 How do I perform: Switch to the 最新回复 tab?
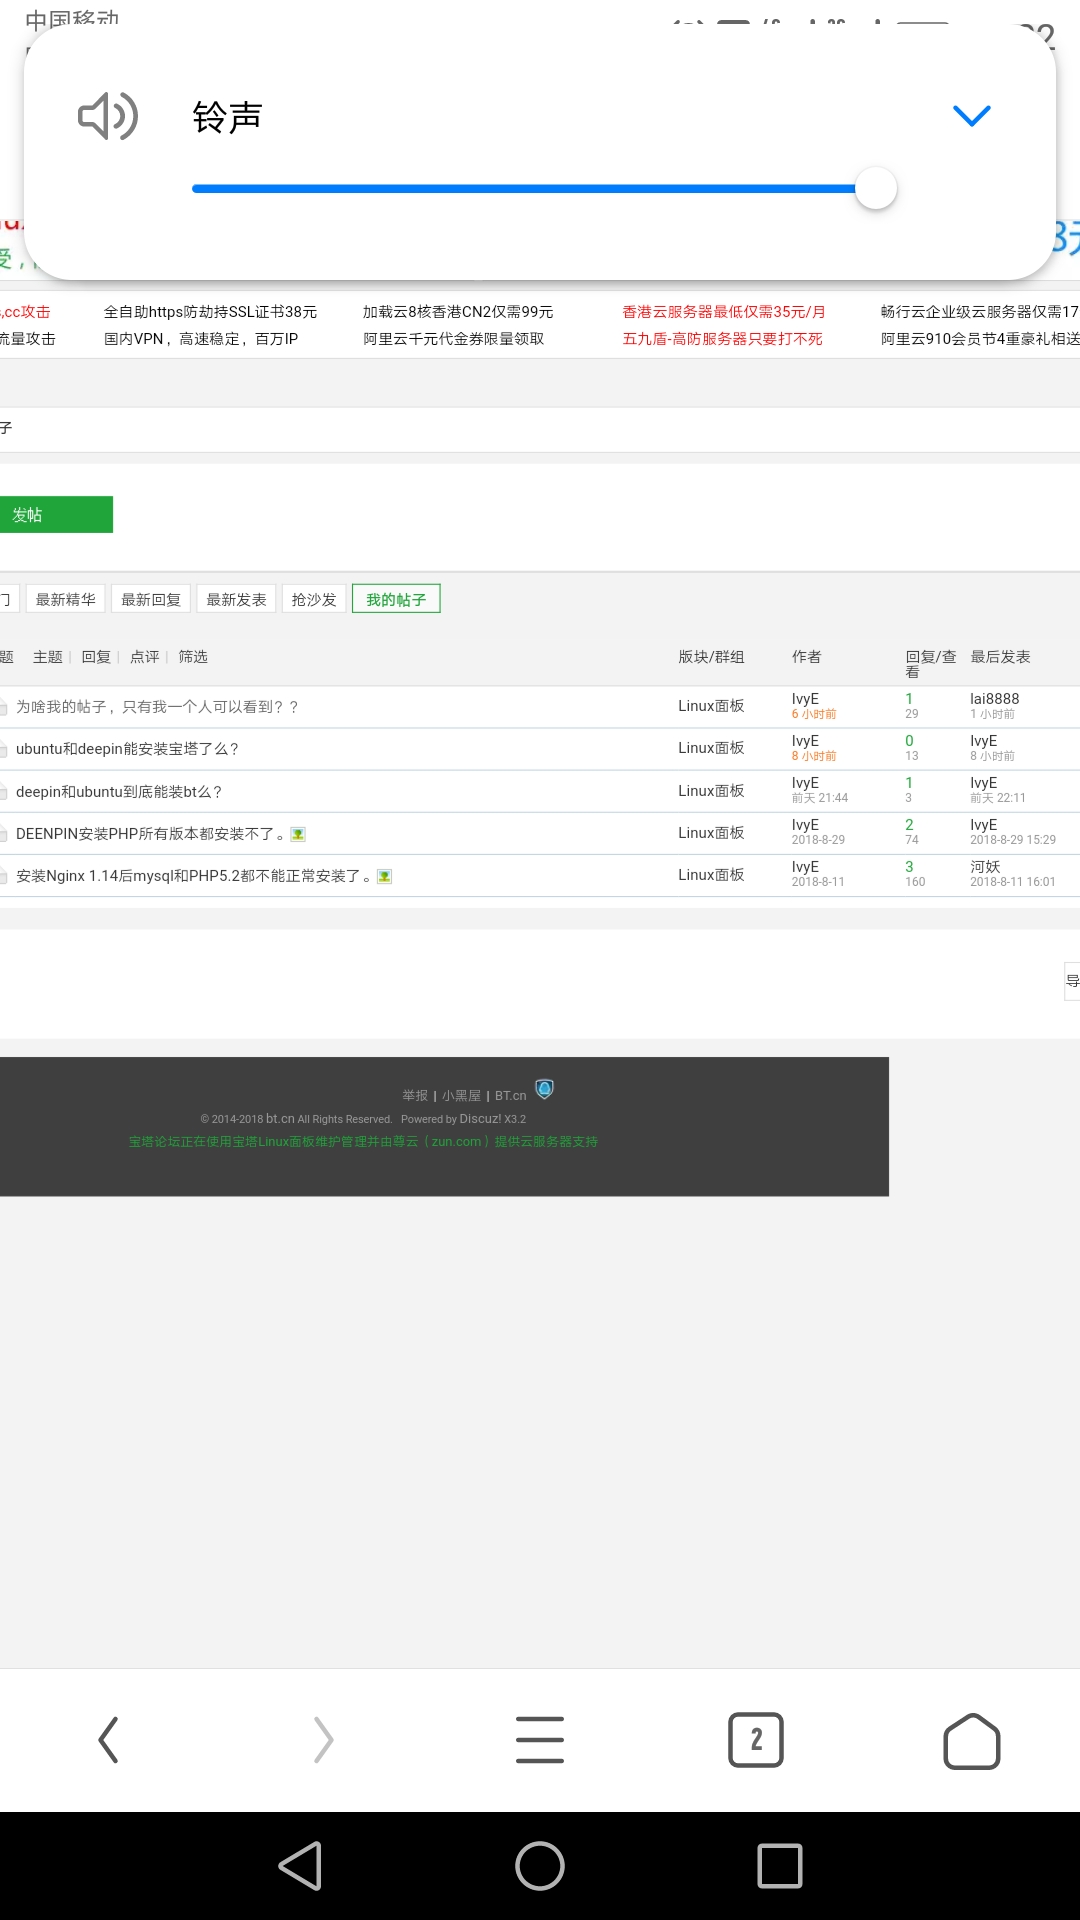(x=151, y=599)
